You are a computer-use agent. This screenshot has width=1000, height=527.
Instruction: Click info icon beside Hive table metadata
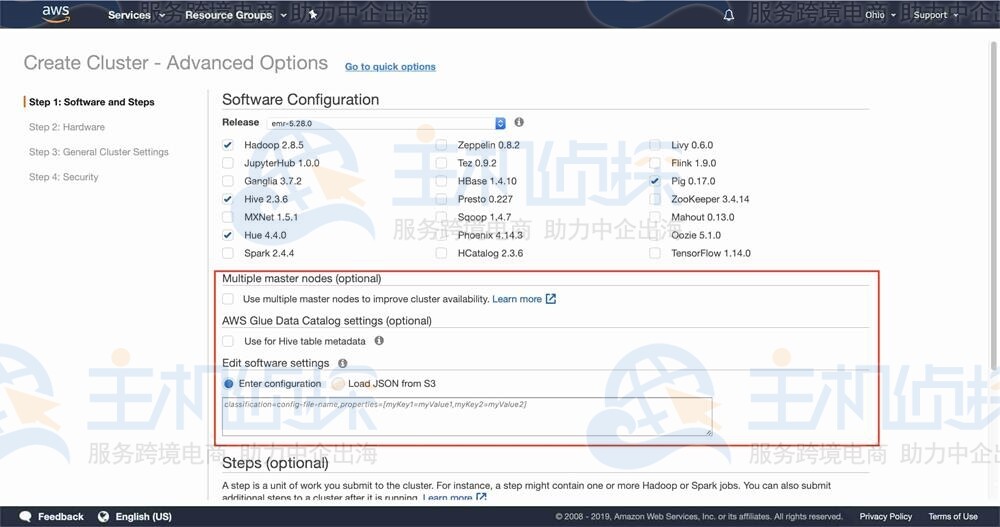(x=379, y=341)
